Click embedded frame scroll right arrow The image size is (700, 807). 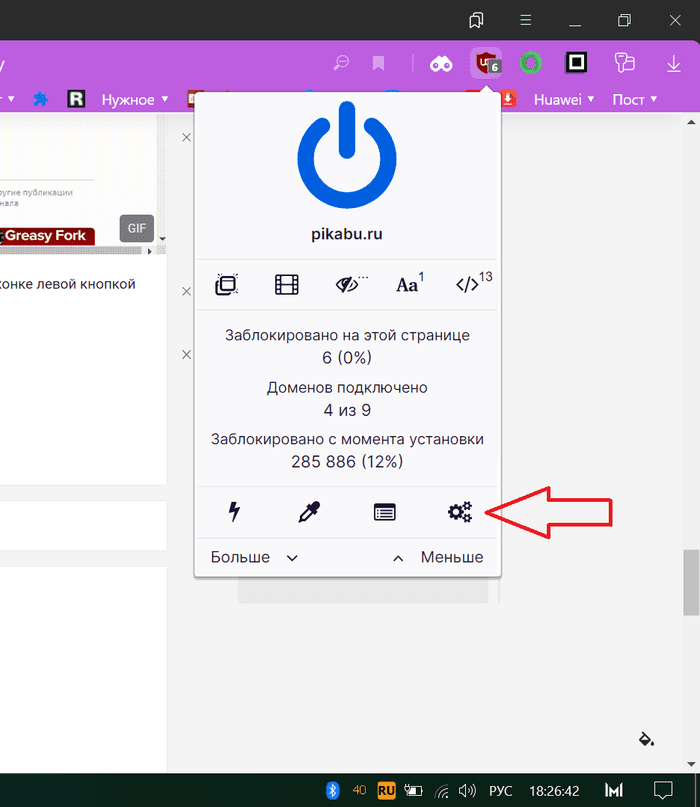(150, 251)
